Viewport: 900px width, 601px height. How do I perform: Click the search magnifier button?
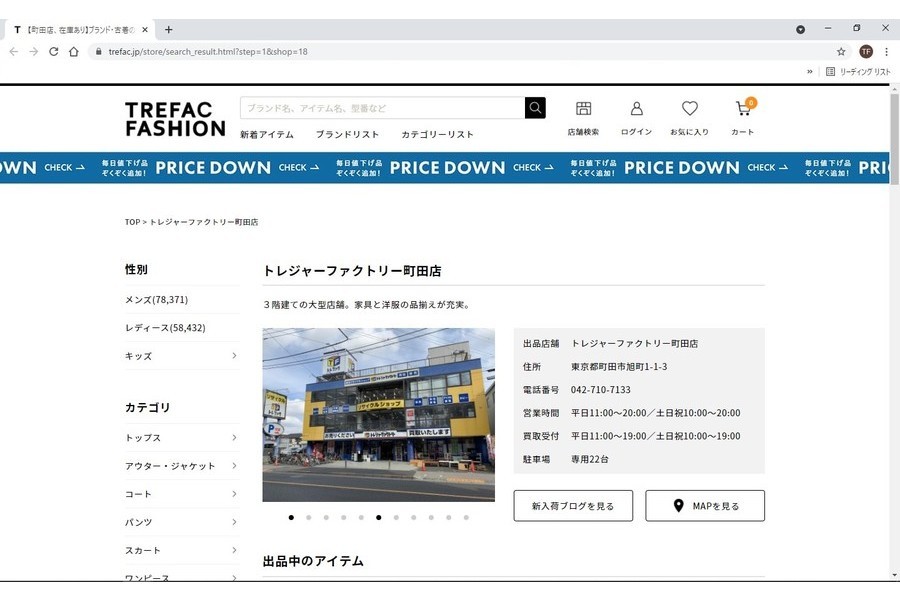point(535,107)
